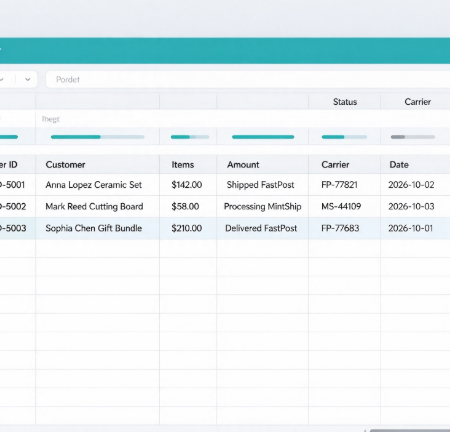Click the horizontal scrollbar thumb at the bottom
Image resolution: width=450 pixels, height=432 pixels.
[410, 430]
